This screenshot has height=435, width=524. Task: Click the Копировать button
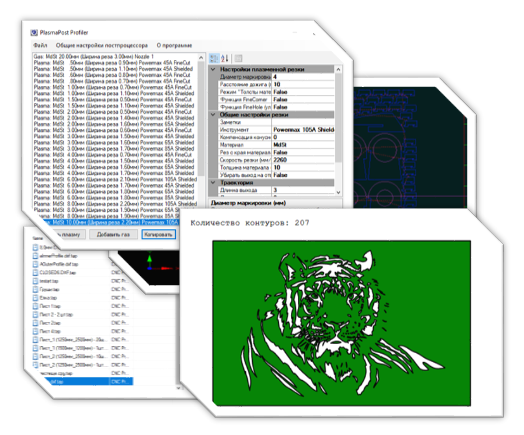(158, 234)
